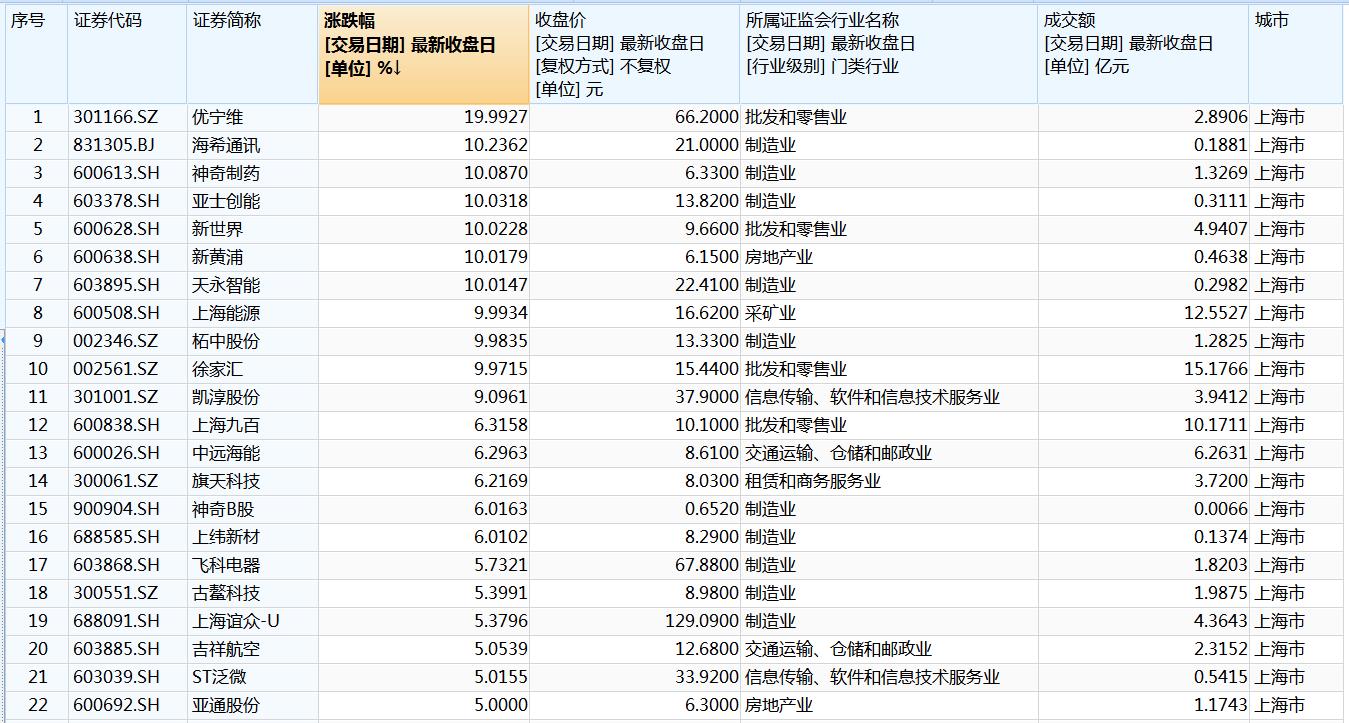Click stock code 600026.SH
Viewport: 1349px width, 723px height.
[x=116, y=453]
